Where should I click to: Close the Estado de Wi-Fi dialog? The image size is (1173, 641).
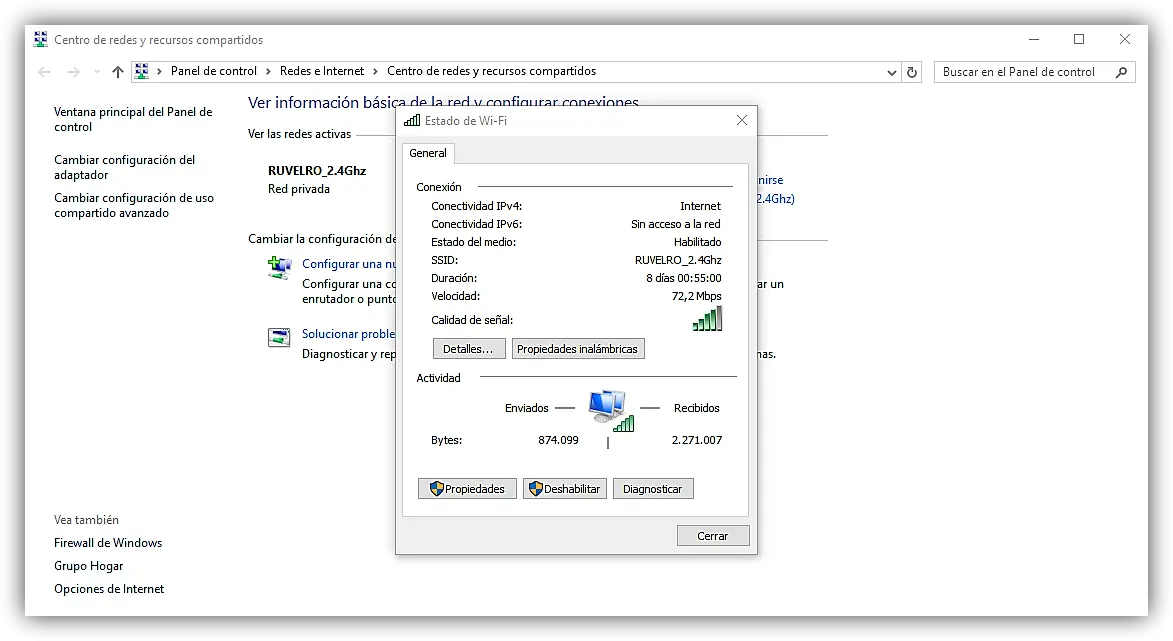tap(741, 120)
